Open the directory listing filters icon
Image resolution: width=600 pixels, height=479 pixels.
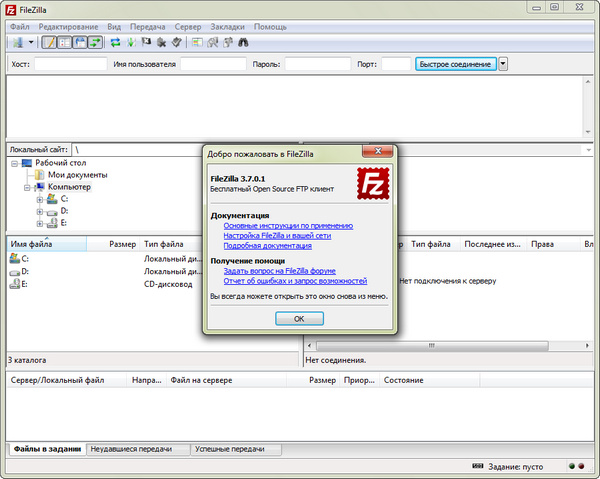click(x=196, y=43)
